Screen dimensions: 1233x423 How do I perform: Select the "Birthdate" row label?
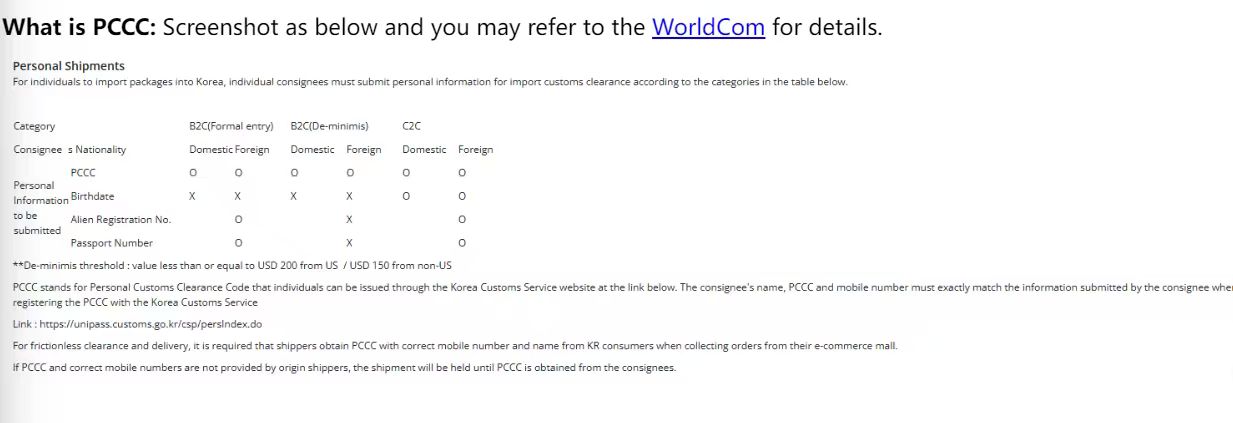click(x=92, y=196)
